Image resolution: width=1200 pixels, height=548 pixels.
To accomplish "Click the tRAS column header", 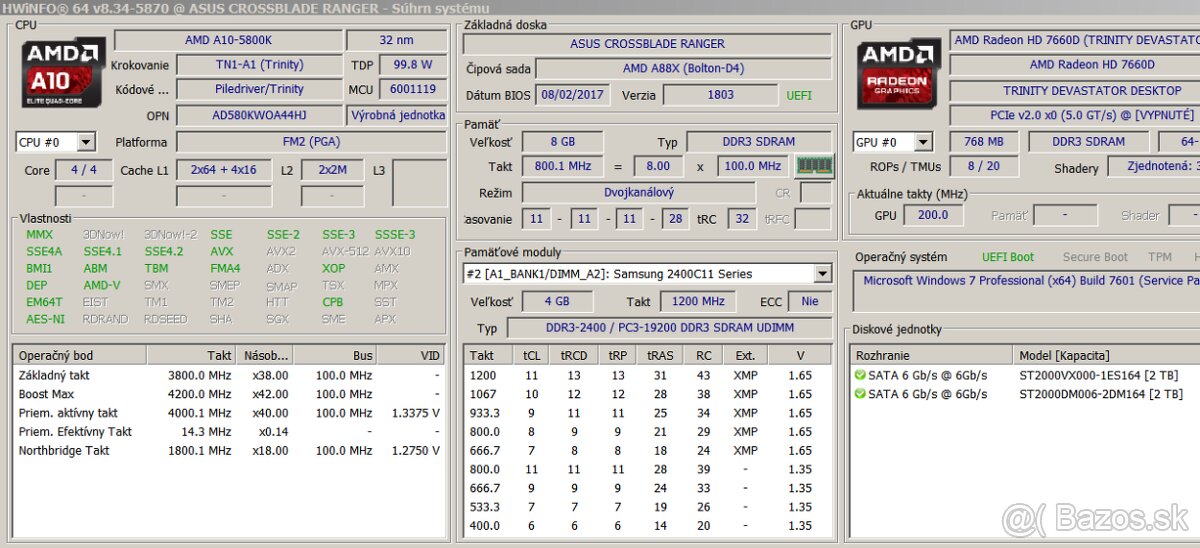I will click(x=660, y=355).
